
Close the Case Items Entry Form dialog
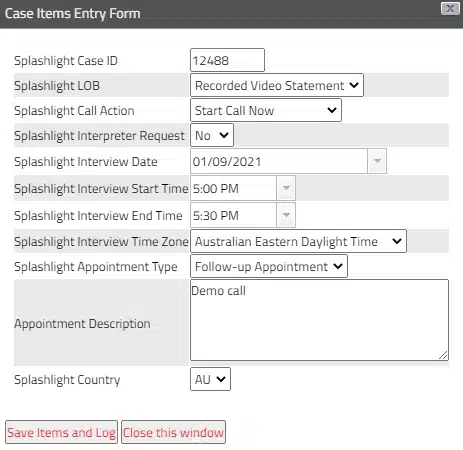[450, 8]
